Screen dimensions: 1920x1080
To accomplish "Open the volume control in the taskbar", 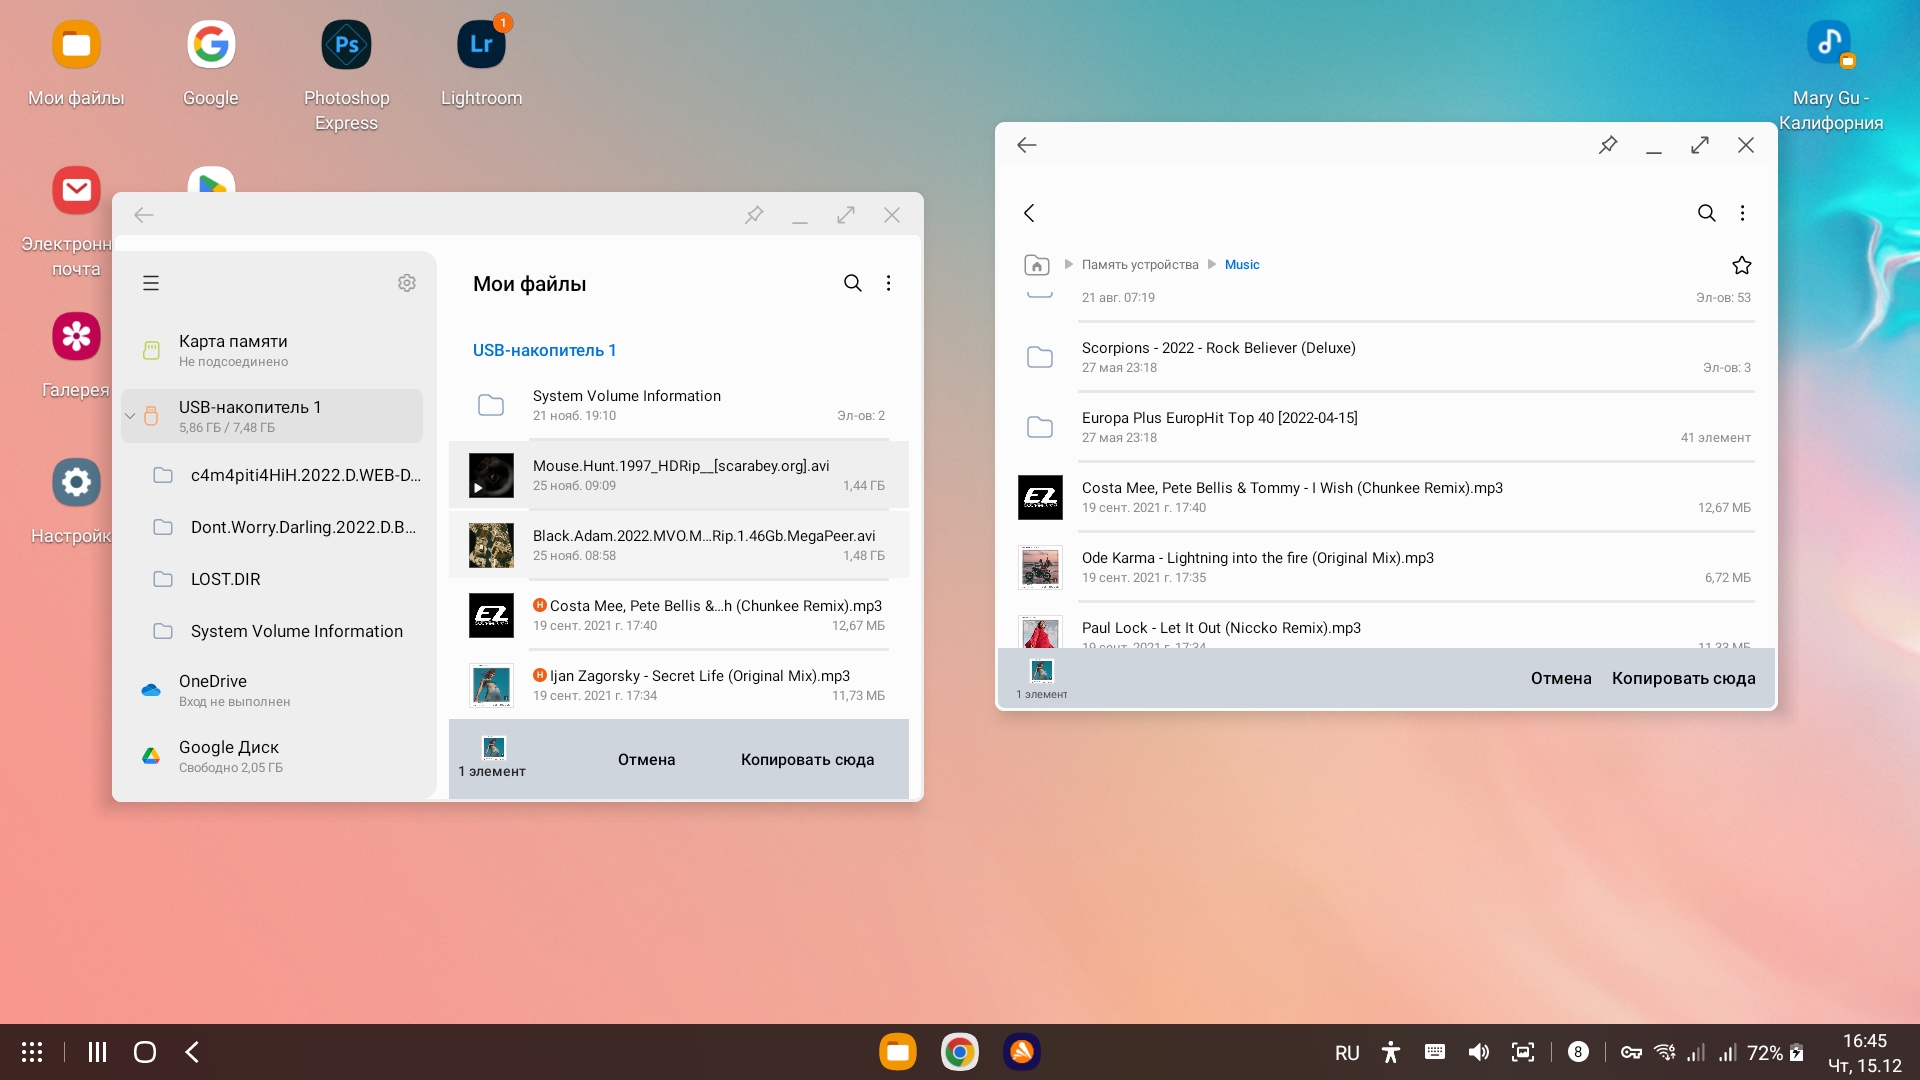I will pos(1478,1052).
